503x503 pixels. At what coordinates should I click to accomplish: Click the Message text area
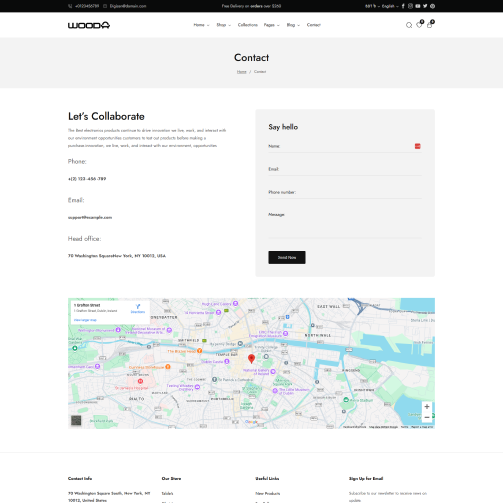345,224
